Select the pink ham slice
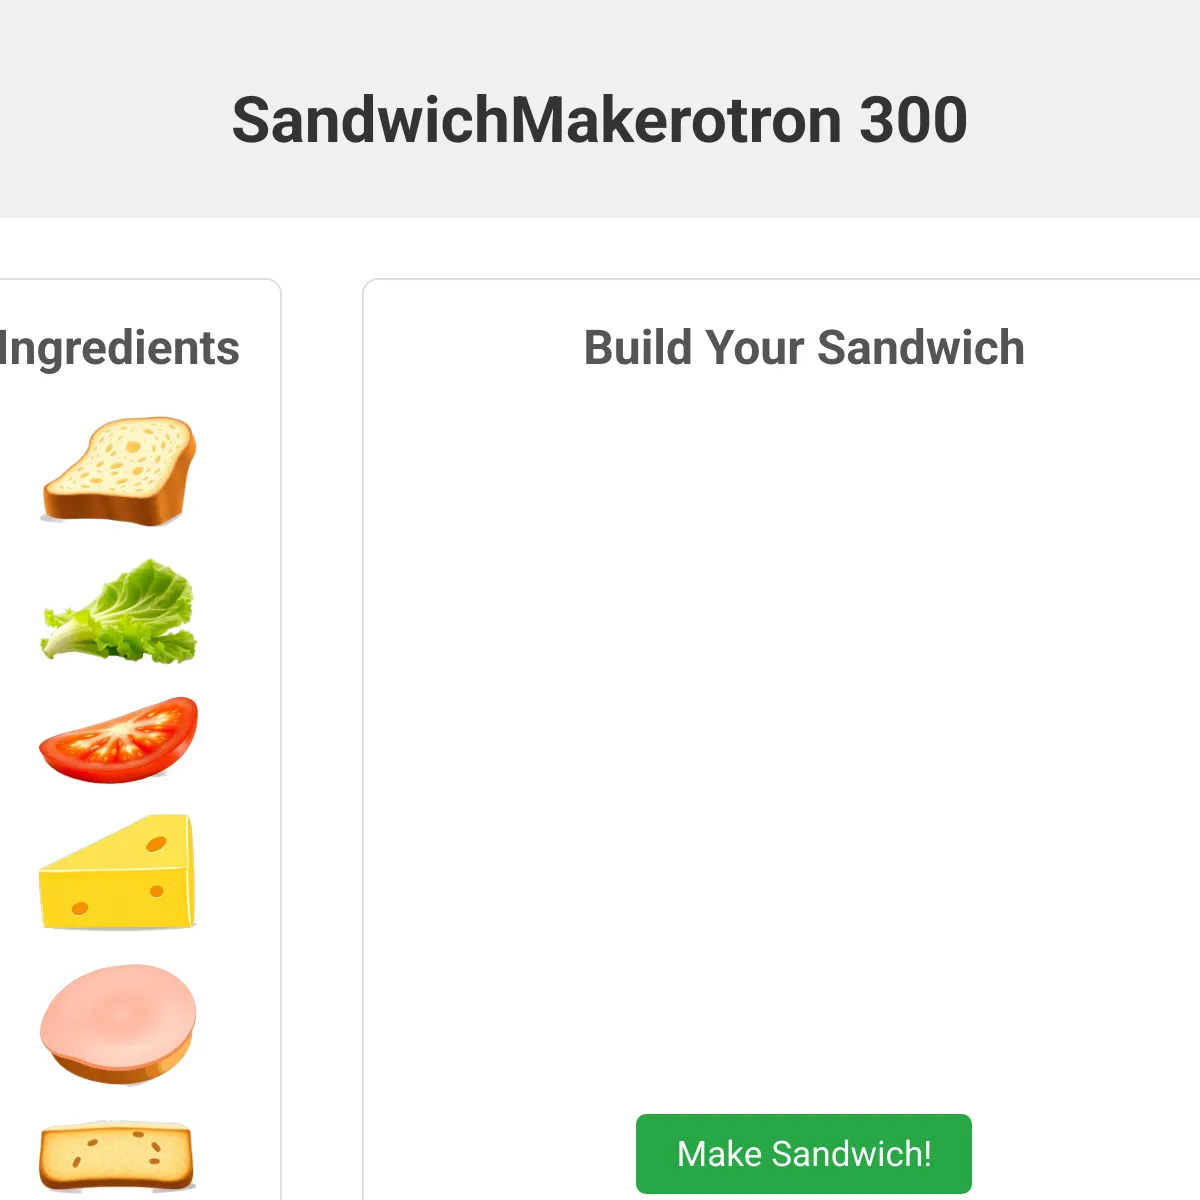This screenshot has width=1200, height=1200. (x=118, y=1024)
